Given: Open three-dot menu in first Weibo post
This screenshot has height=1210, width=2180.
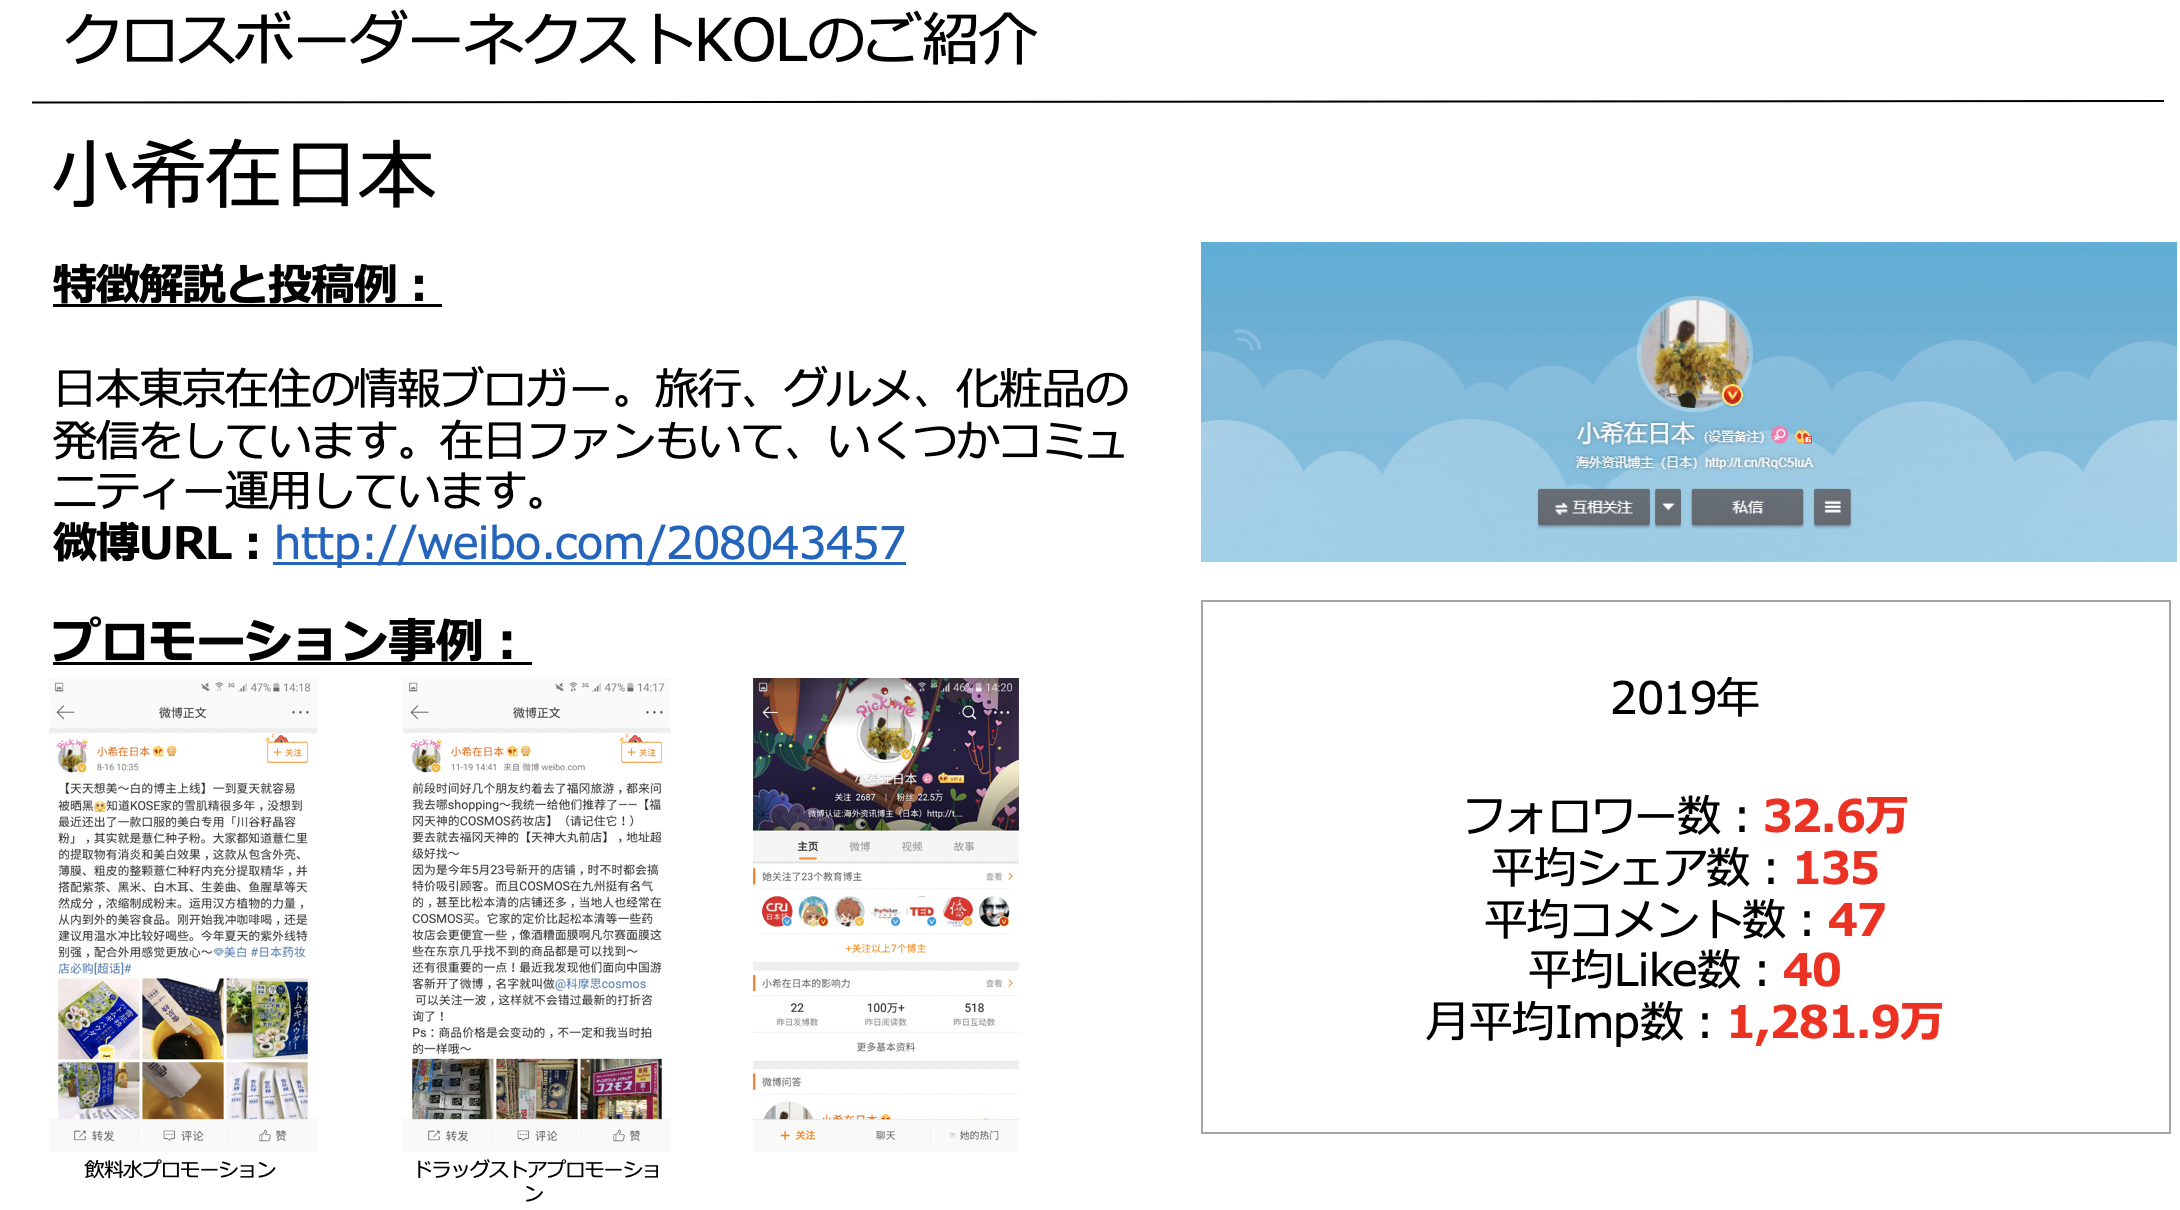Looking at the screenshot, I should point(300,712).
